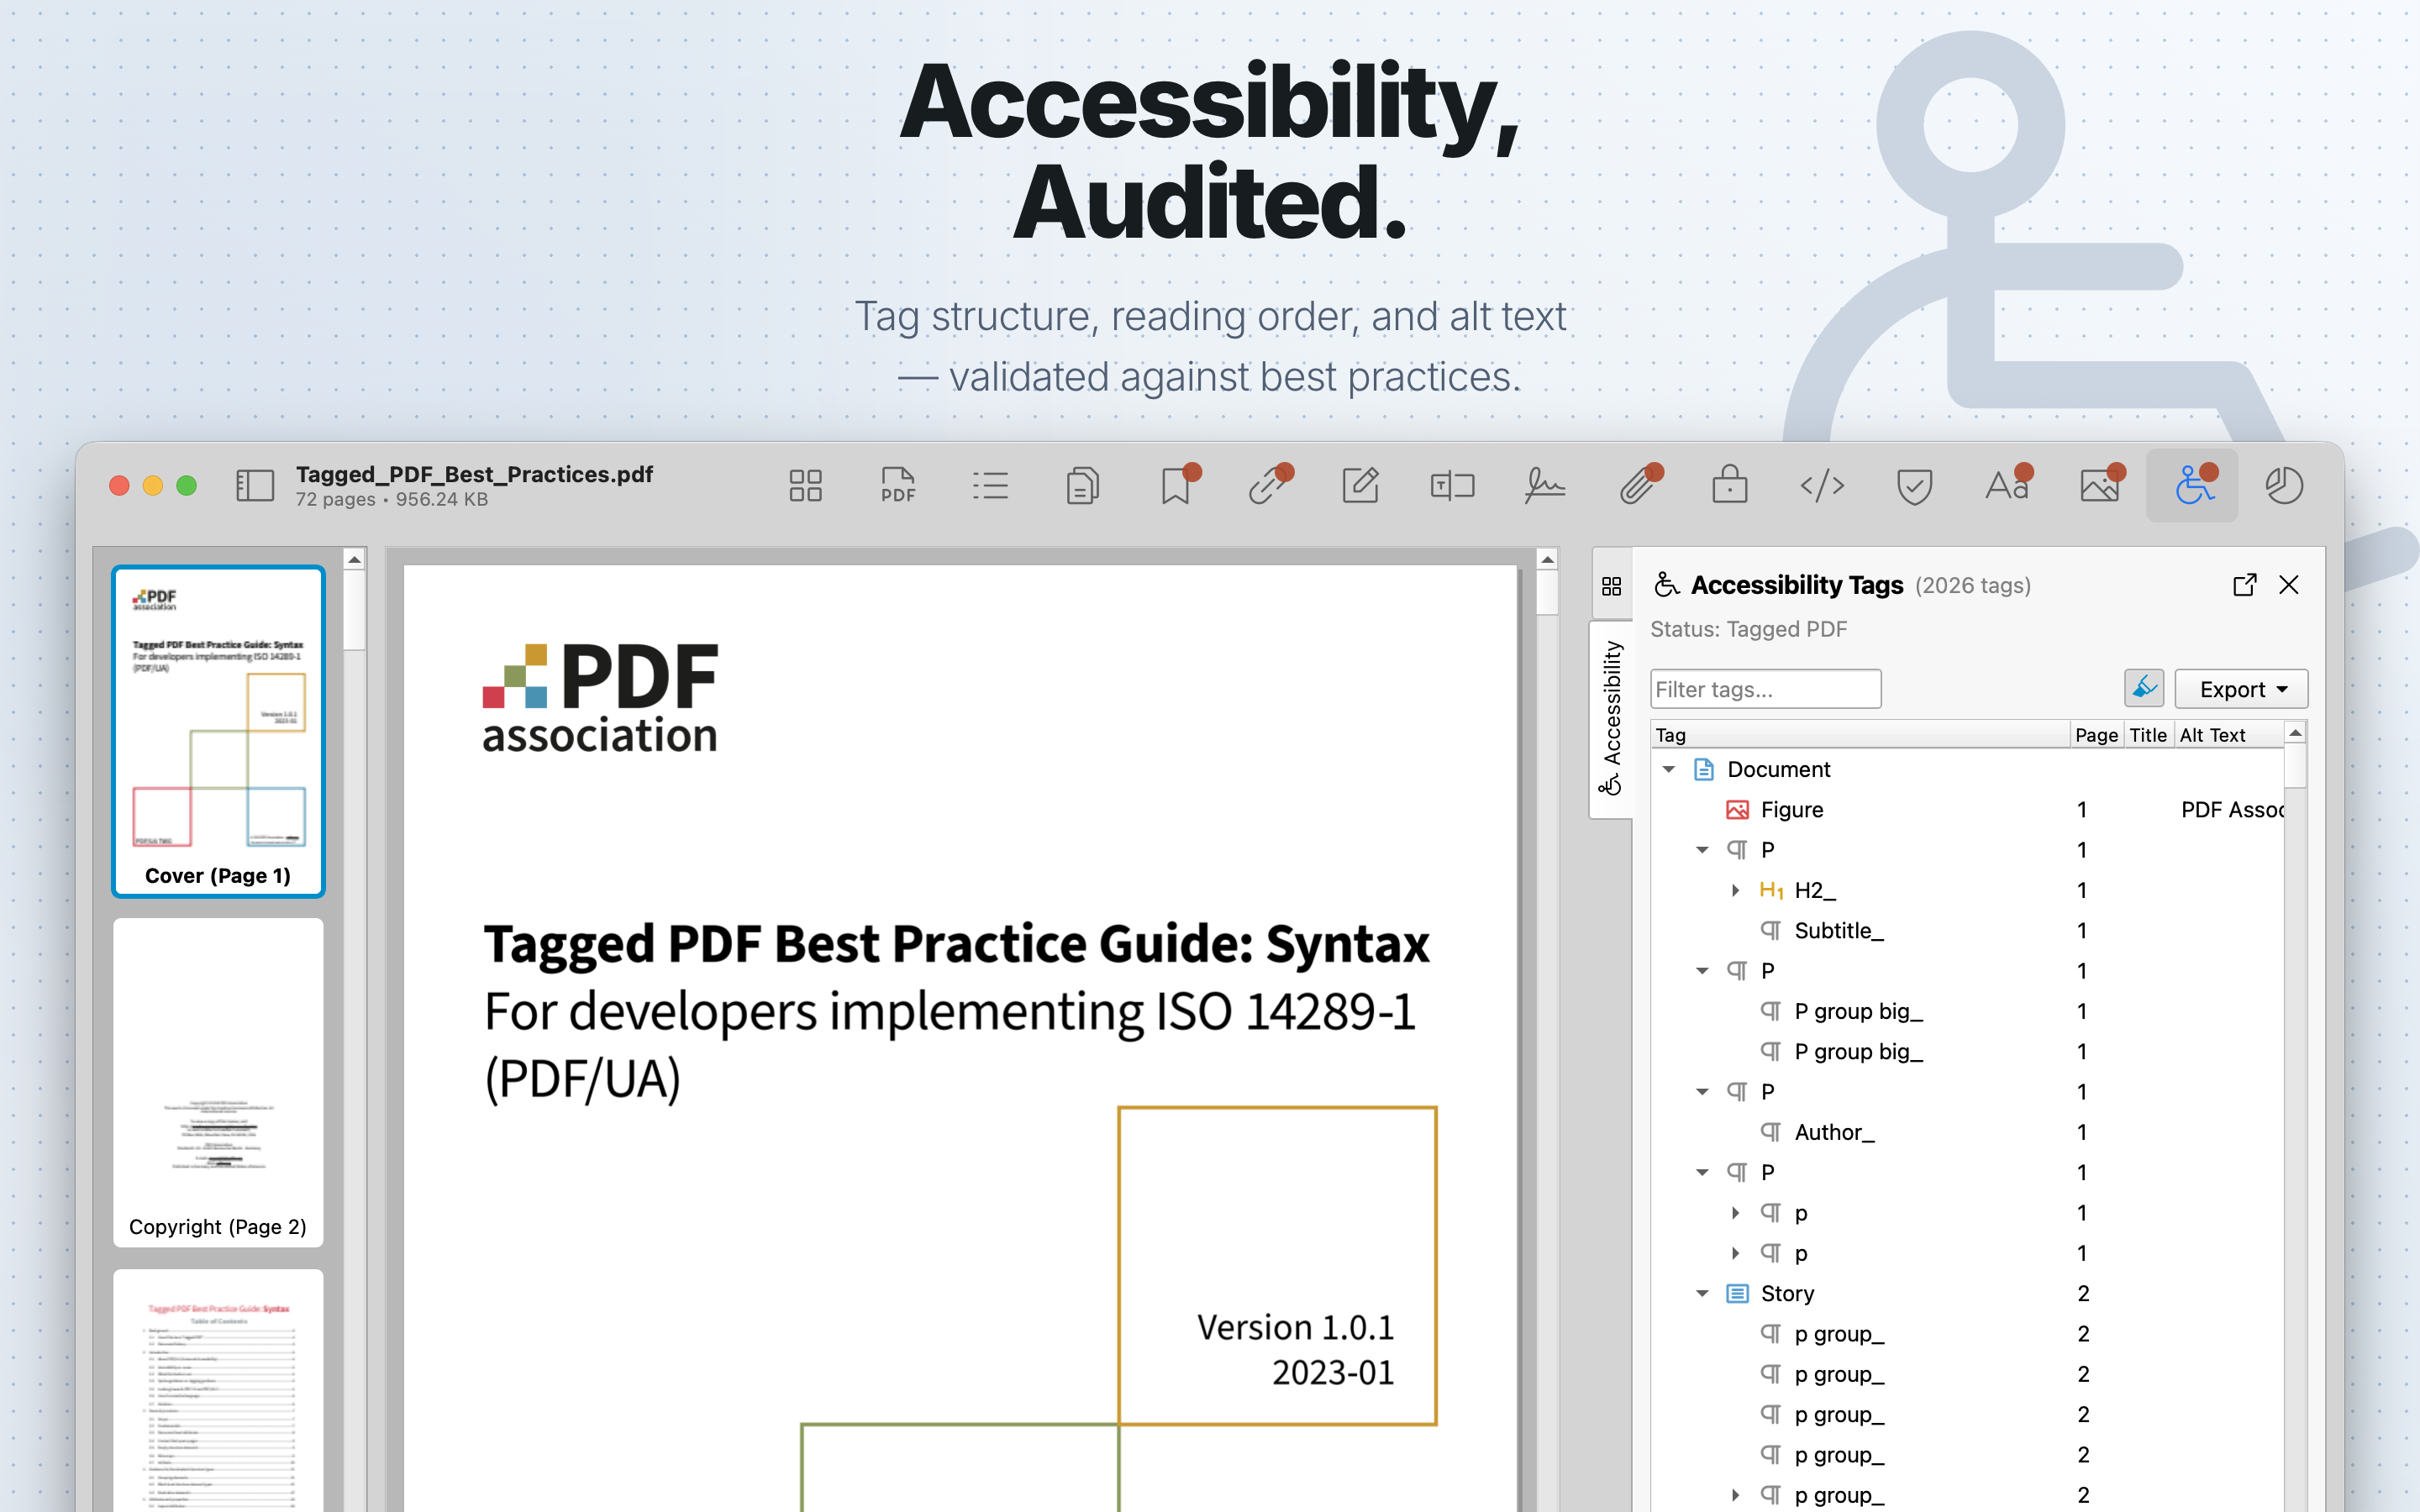This screenshot has width=2420, height=1512.
Task: Collapse the Document tree node
Action: click(x=1669, y=769)
